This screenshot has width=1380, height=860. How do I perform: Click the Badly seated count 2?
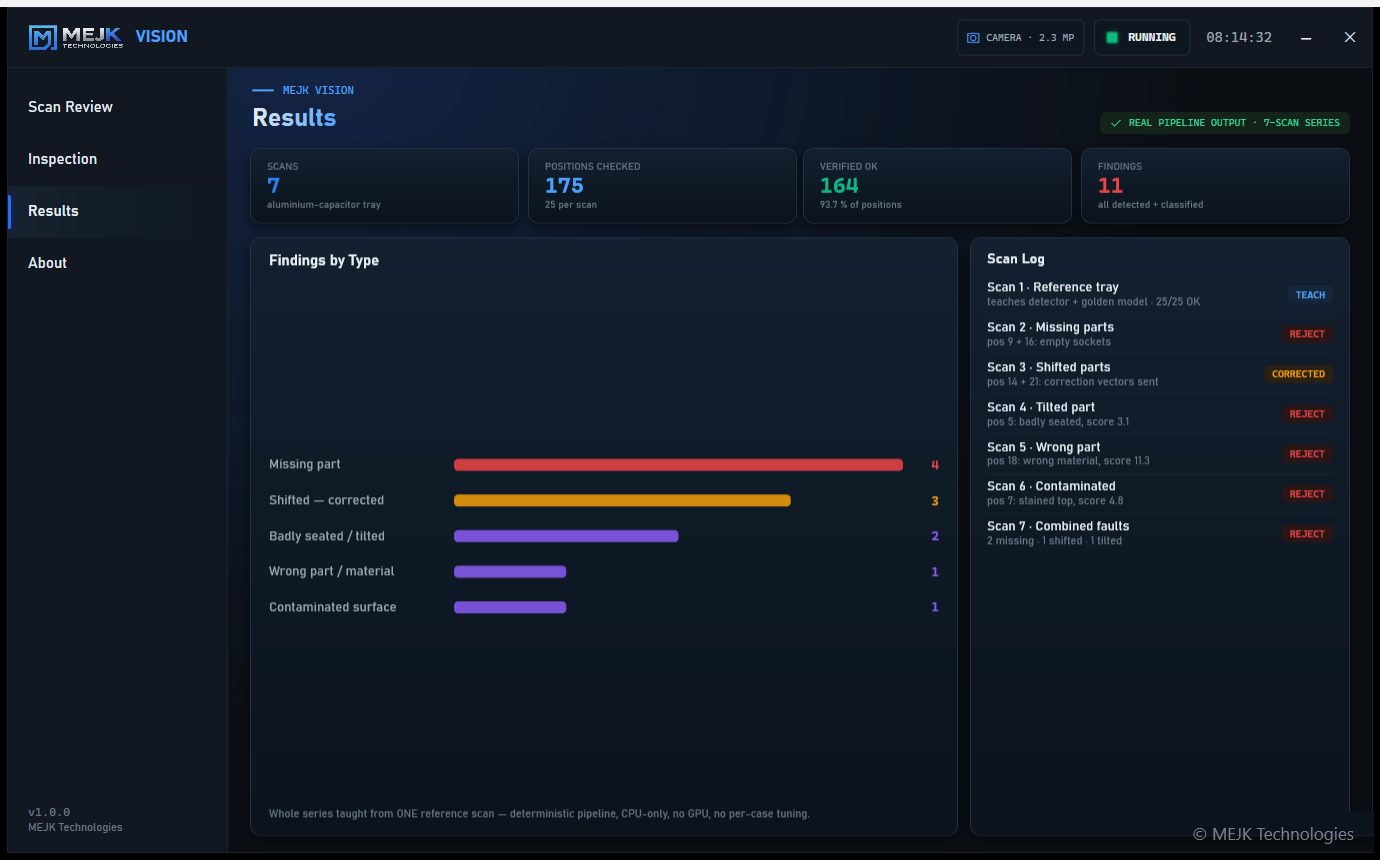(935, 536)
